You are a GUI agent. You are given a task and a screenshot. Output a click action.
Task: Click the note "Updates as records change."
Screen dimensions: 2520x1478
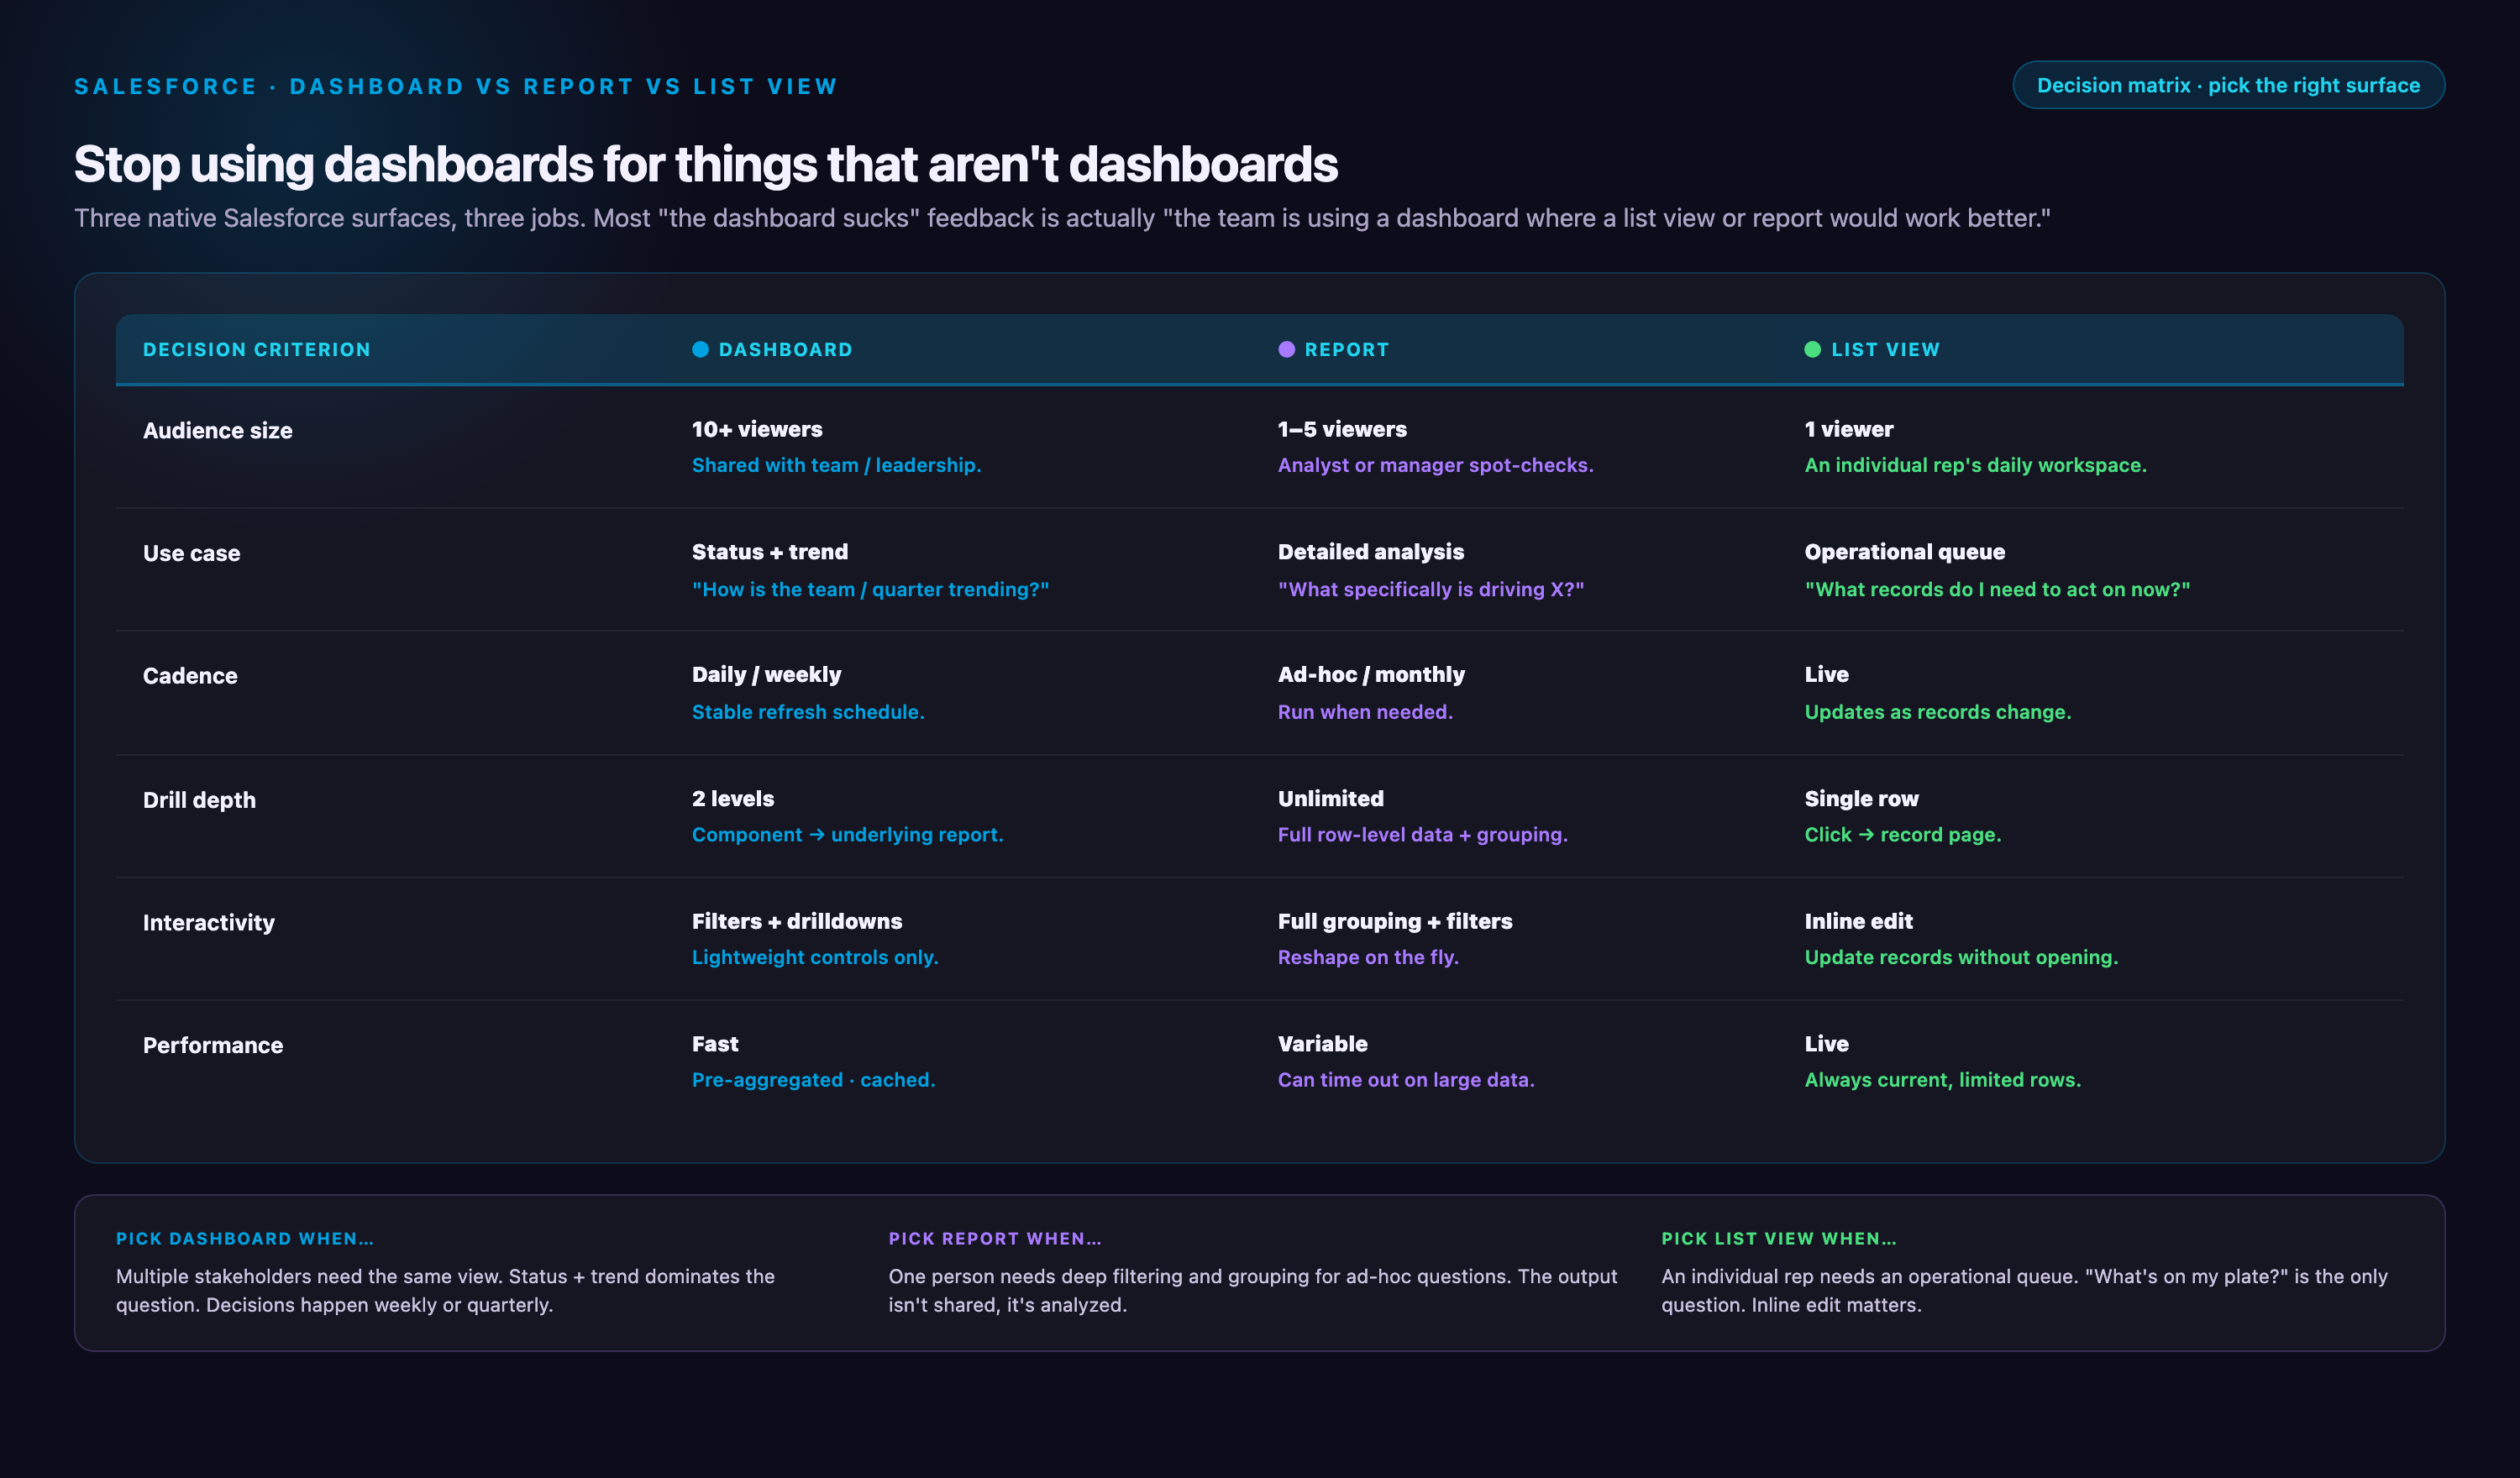1937,712
